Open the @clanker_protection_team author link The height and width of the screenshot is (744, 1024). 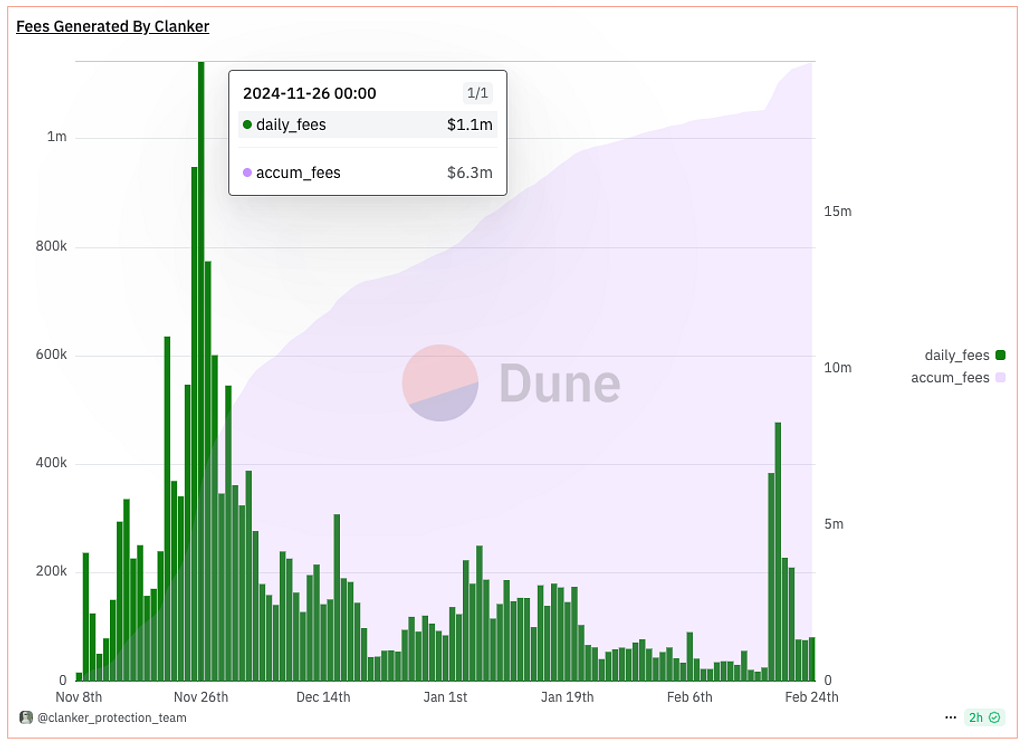[x=112, y=718]
